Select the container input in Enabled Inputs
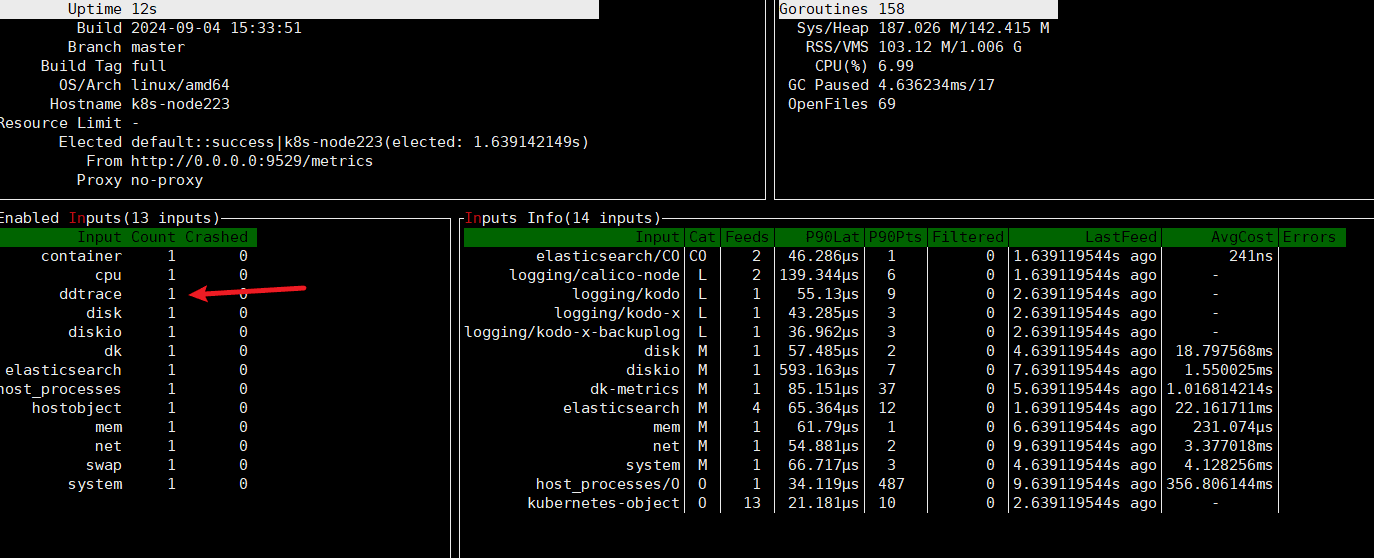The width and height of the screenshot is (1374, 558). coord(81,256)
